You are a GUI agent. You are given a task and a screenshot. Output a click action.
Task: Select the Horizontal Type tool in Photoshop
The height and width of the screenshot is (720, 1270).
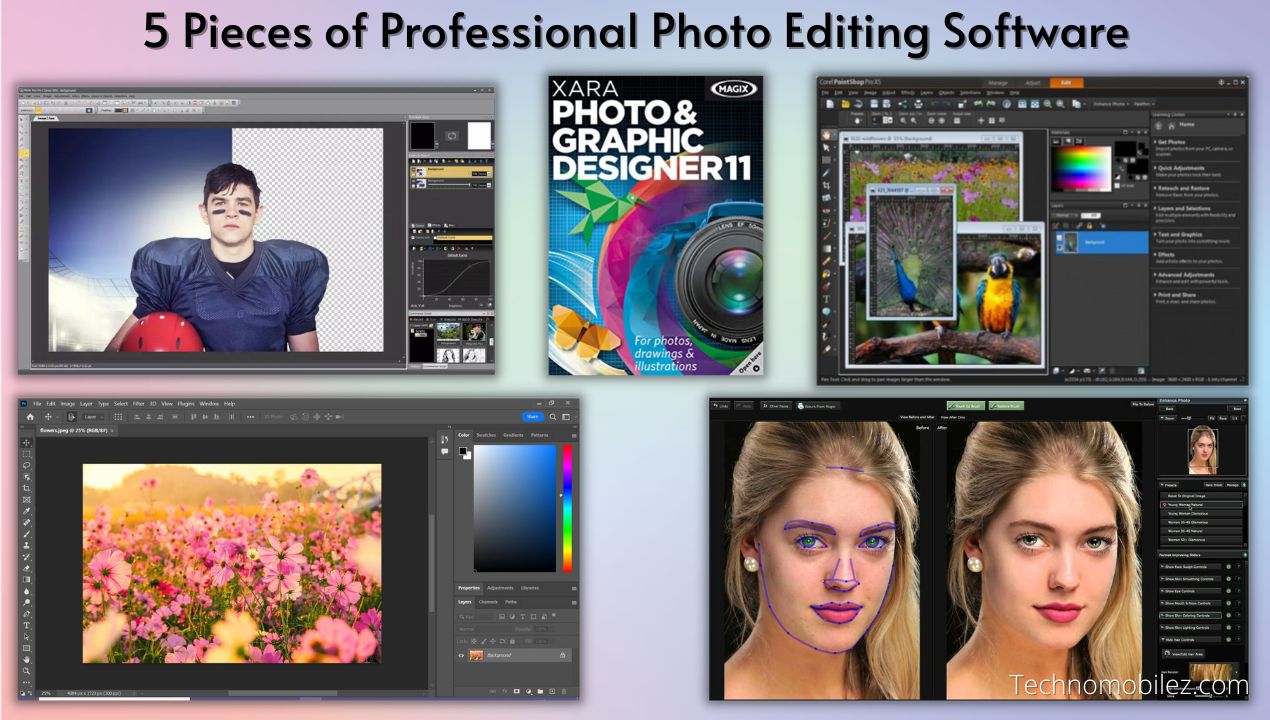[x=27, y=625]
